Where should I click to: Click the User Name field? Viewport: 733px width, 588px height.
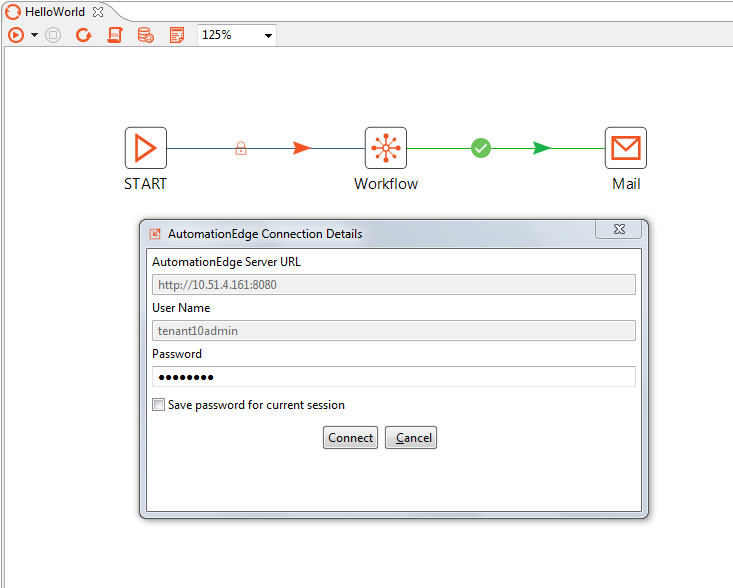[x=394, y=330]
